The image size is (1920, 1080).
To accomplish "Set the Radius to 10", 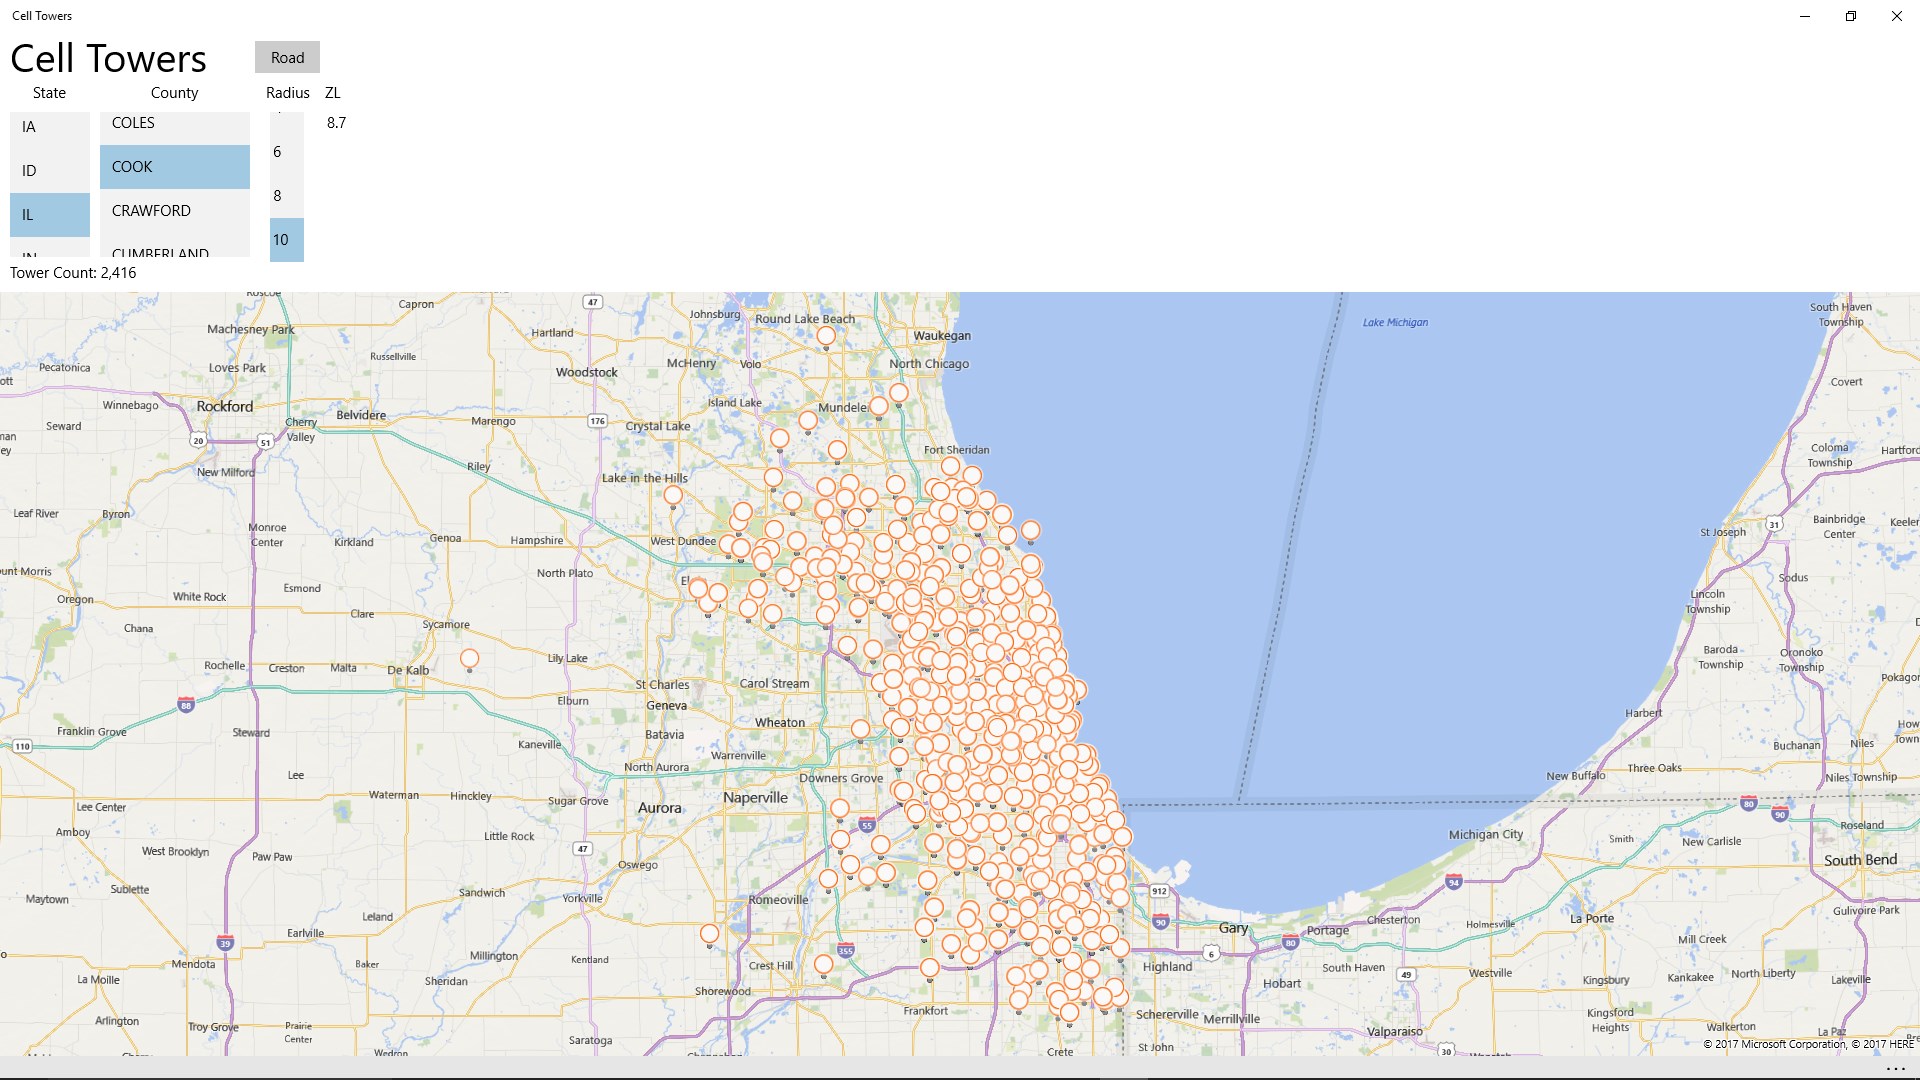I will (286, 240).
